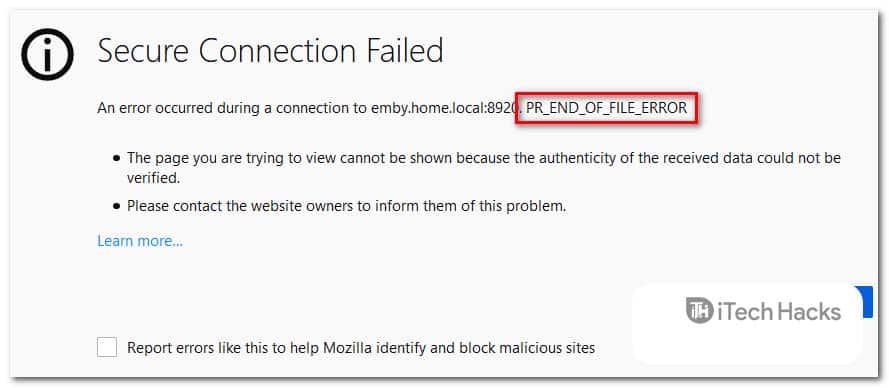Click the 'Report errors like this' label text

click(x=361, y=348)
